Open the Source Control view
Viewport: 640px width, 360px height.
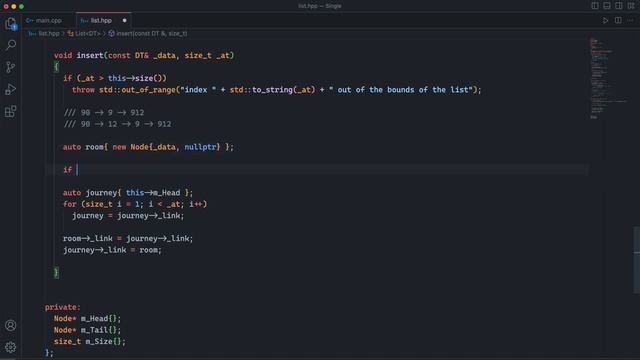coord(11,67)
